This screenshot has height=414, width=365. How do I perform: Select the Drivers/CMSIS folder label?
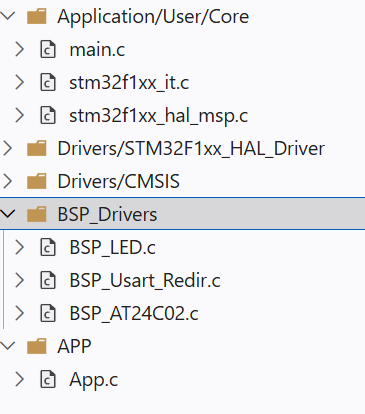click(118, 182)
